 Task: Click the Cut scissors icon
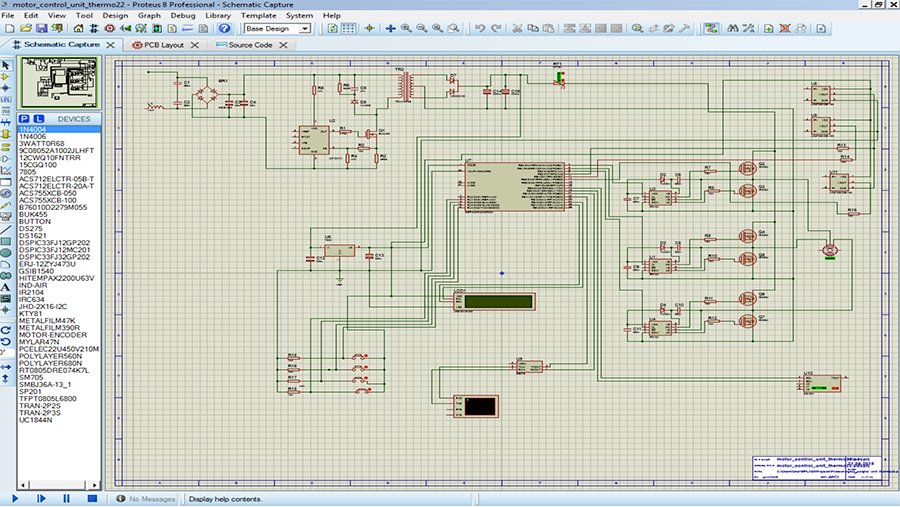click(x=518, y=29)
